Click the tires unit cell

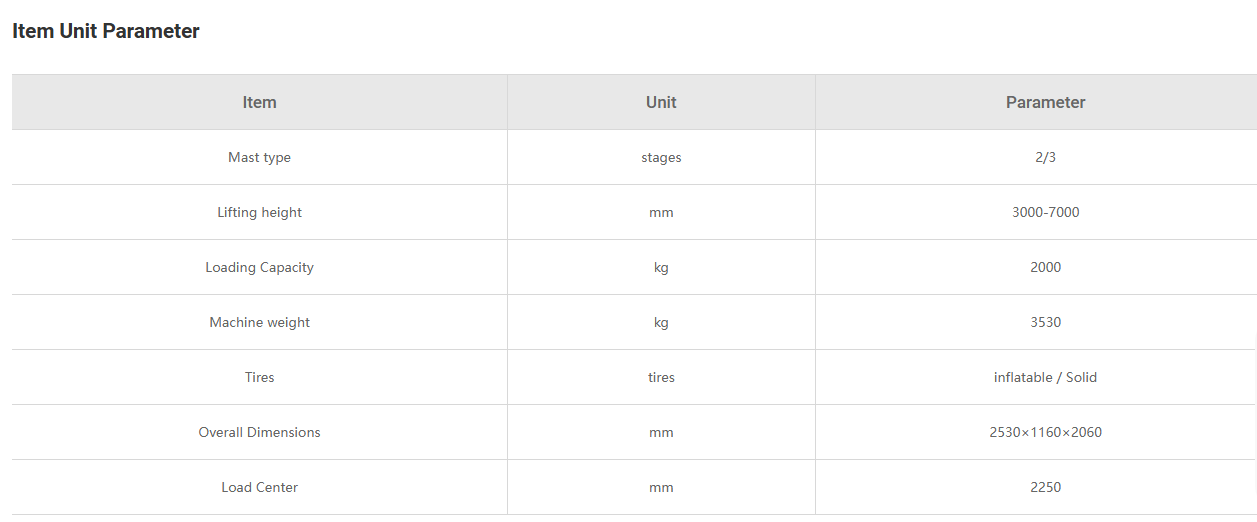661,377
